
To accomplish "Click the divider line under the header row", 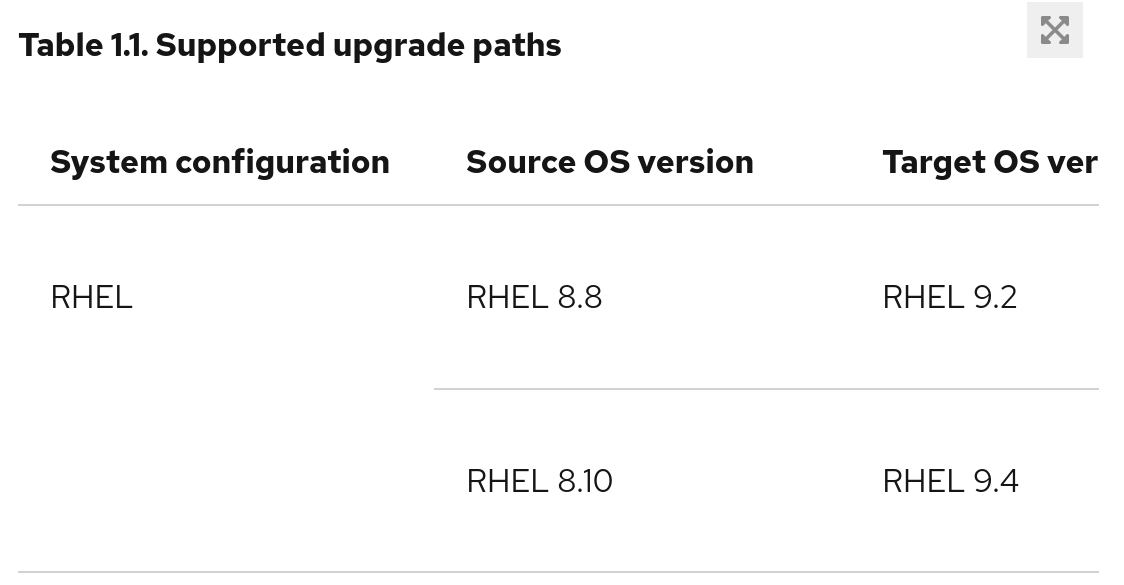I will (558, 205).
